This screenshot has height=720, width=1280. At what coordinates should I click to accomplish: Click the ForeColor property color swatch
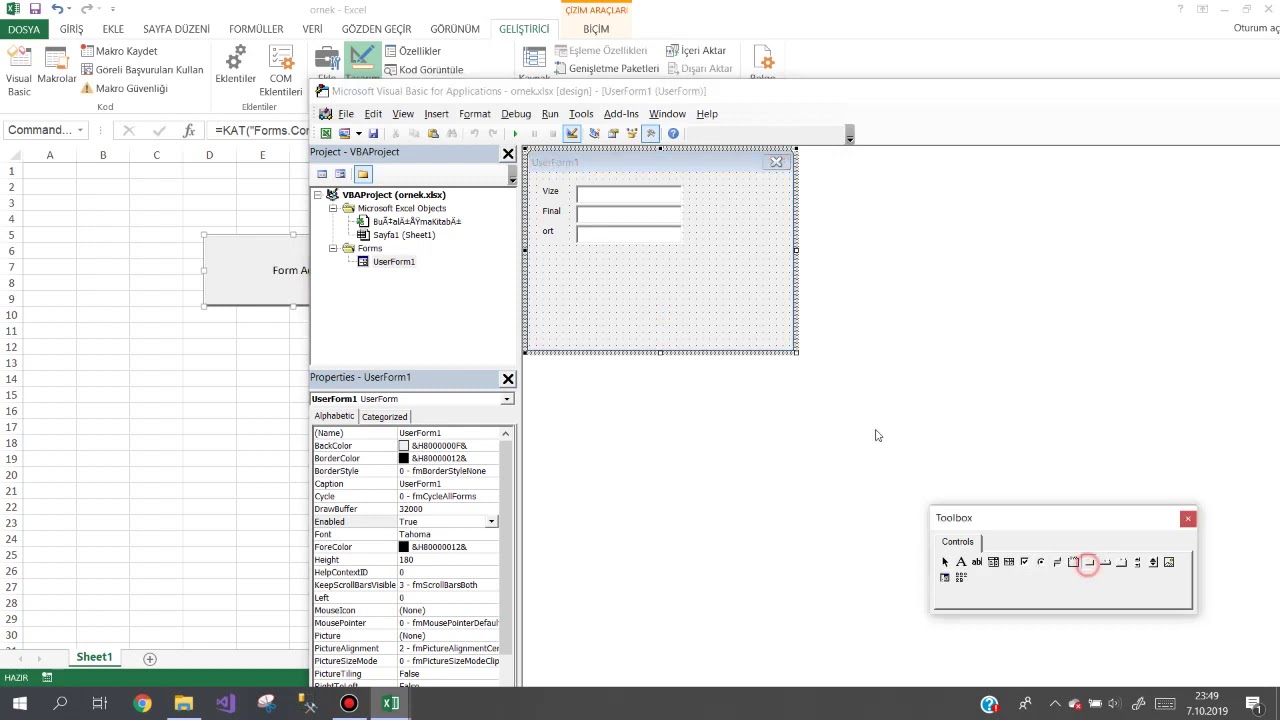(x=404, y=547)
